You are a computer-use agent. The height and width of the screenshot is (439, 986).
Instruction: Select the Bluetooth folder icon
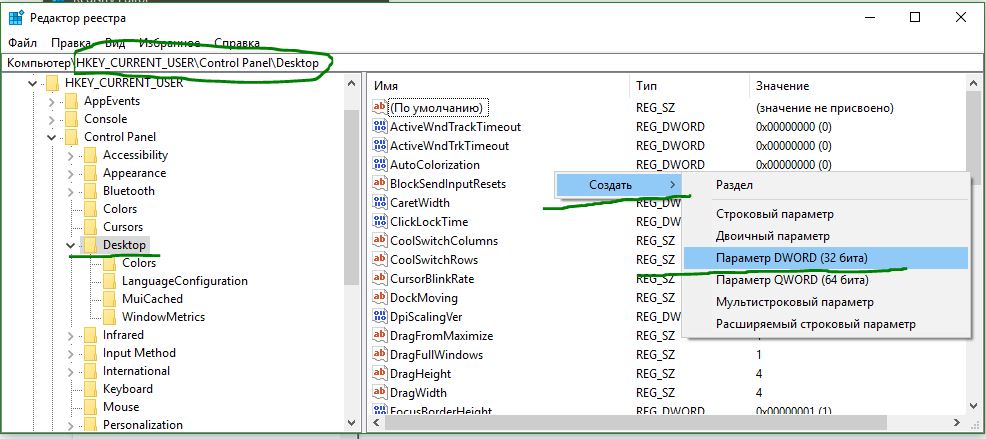click(x=91, y=191)
